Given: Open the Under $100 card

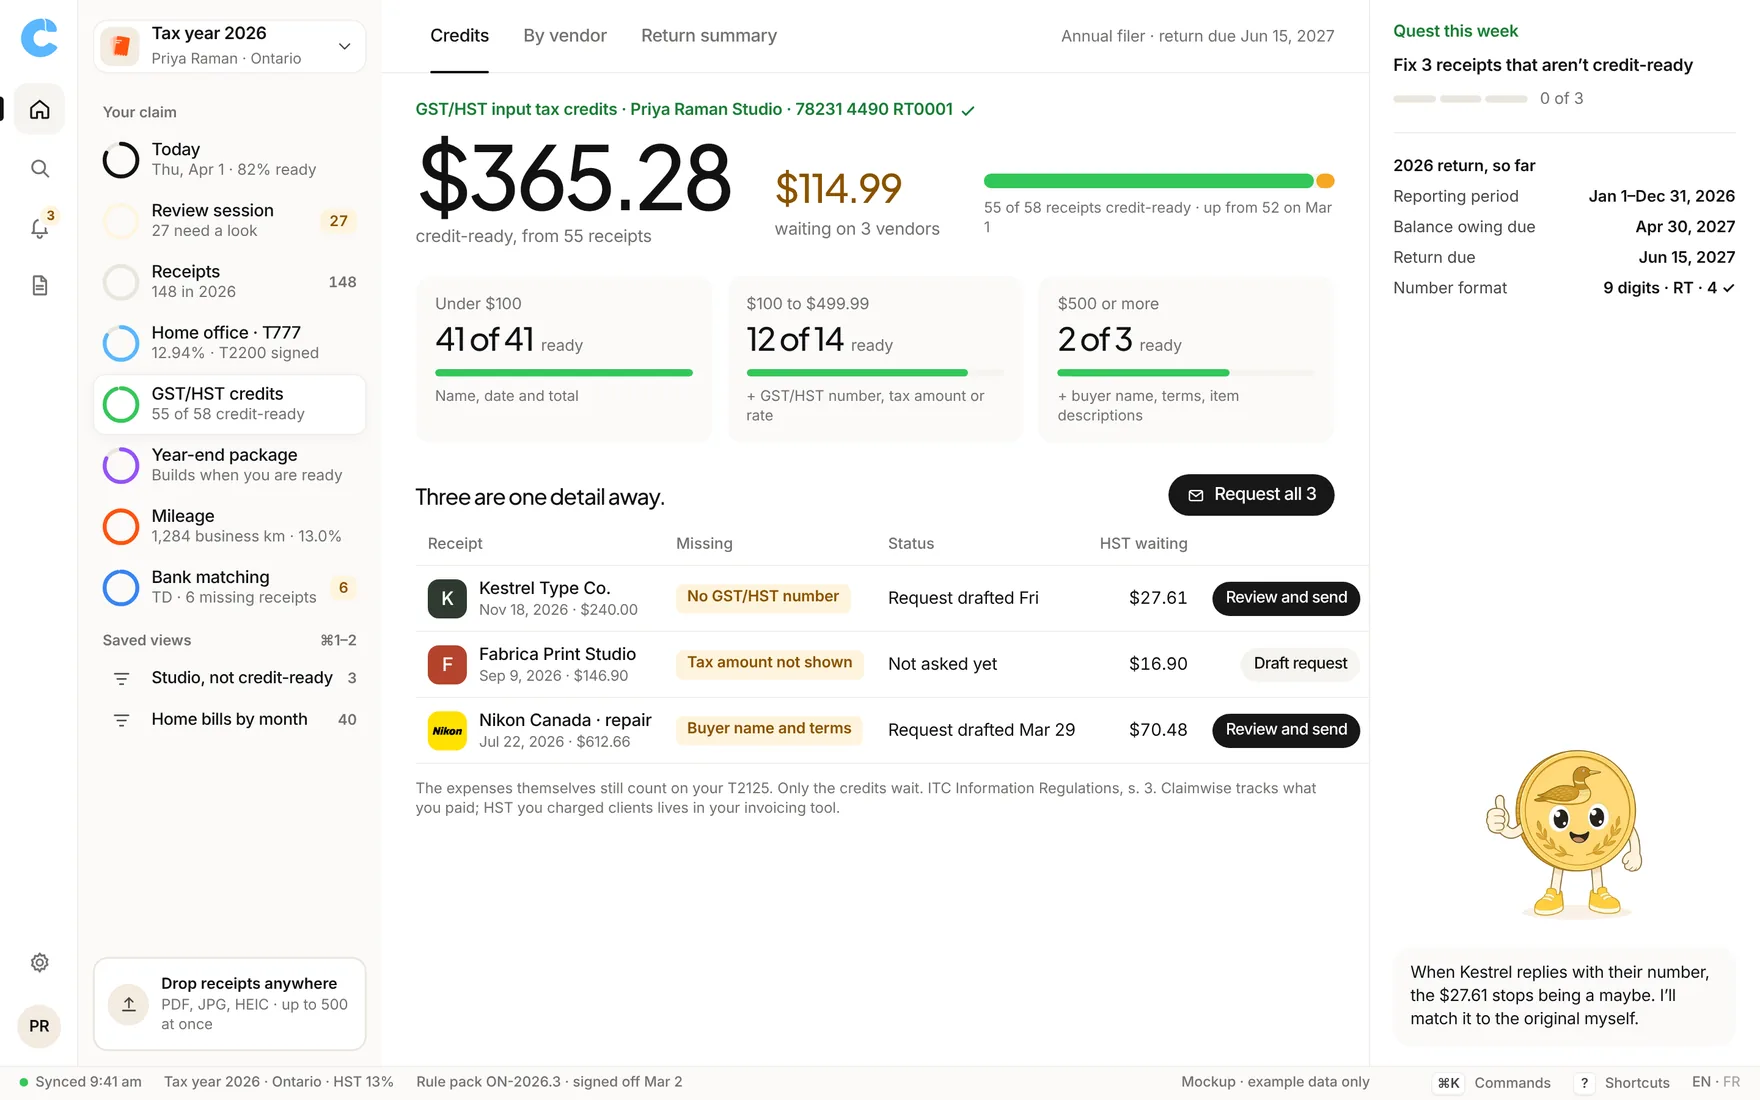Looking at the screenshot, I should click(564, 359).
